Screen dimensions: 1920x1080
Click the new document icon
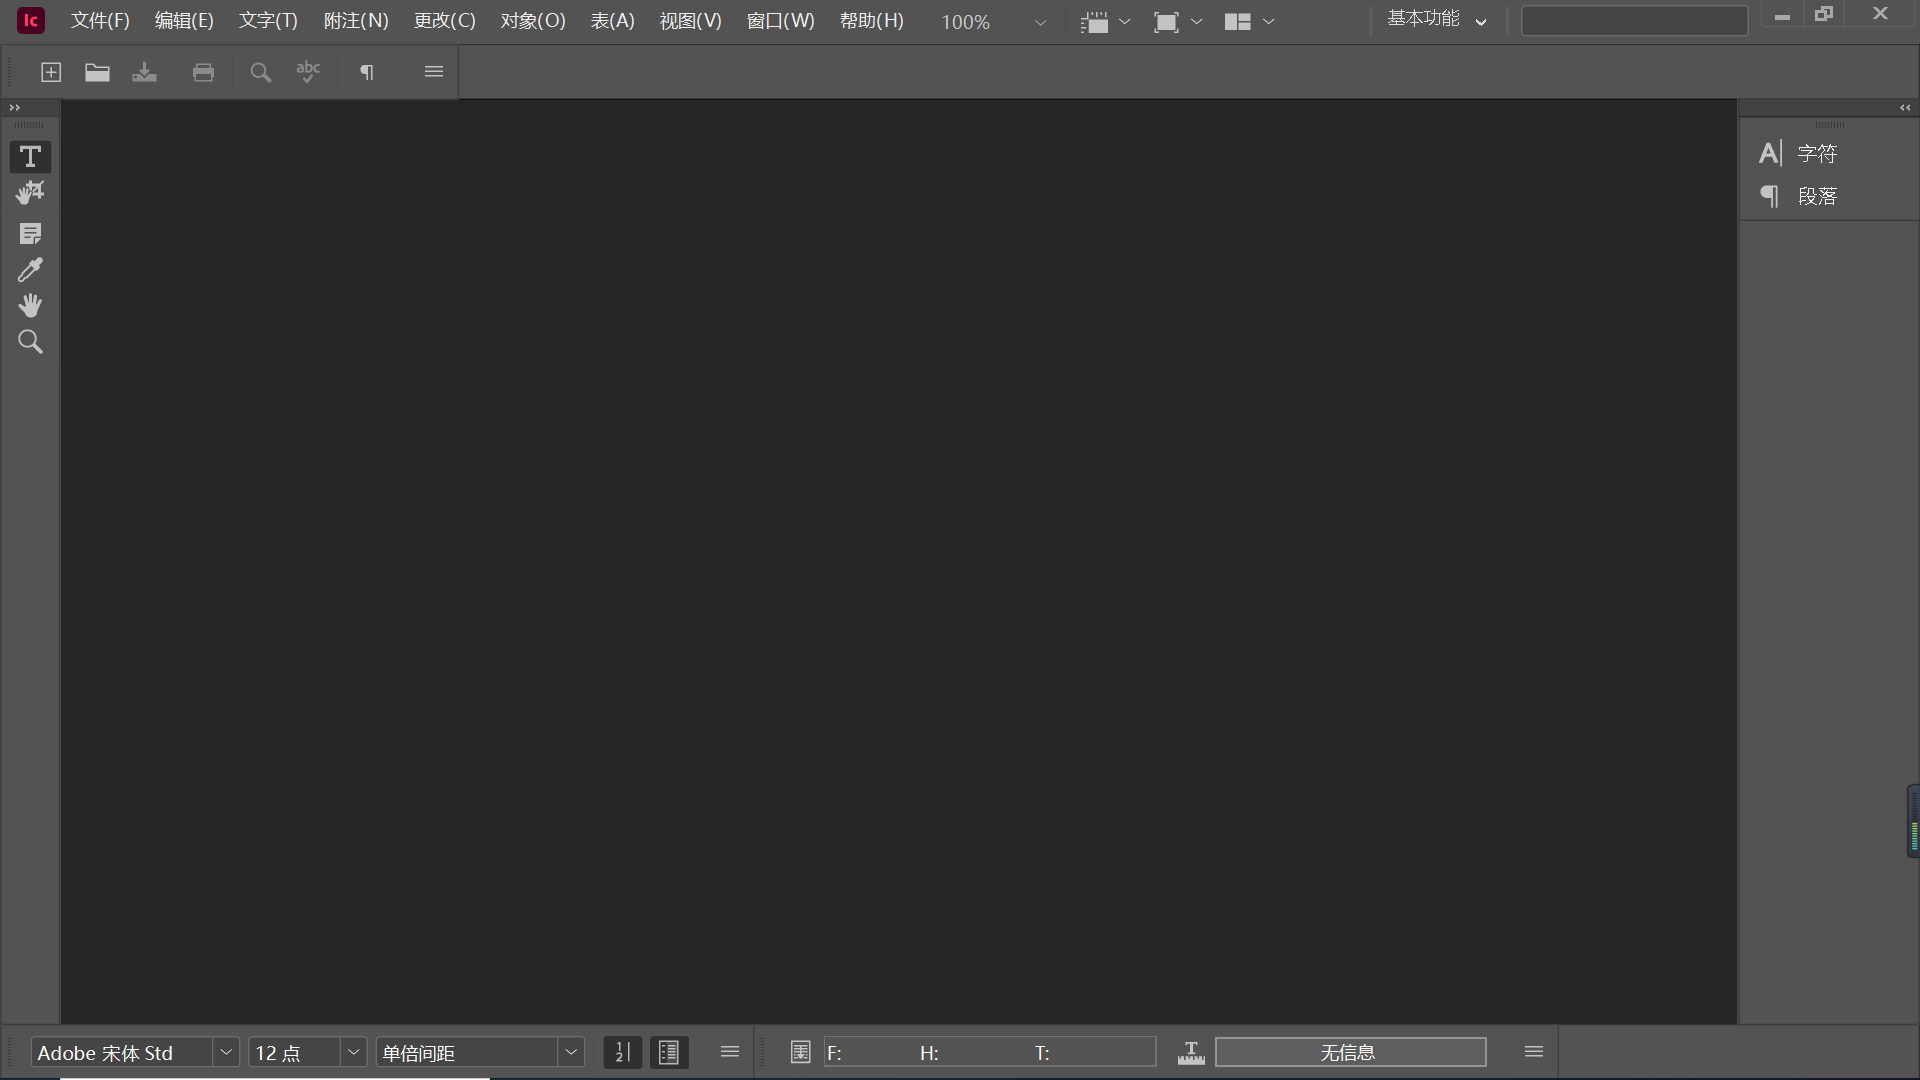tap(51, 72)
